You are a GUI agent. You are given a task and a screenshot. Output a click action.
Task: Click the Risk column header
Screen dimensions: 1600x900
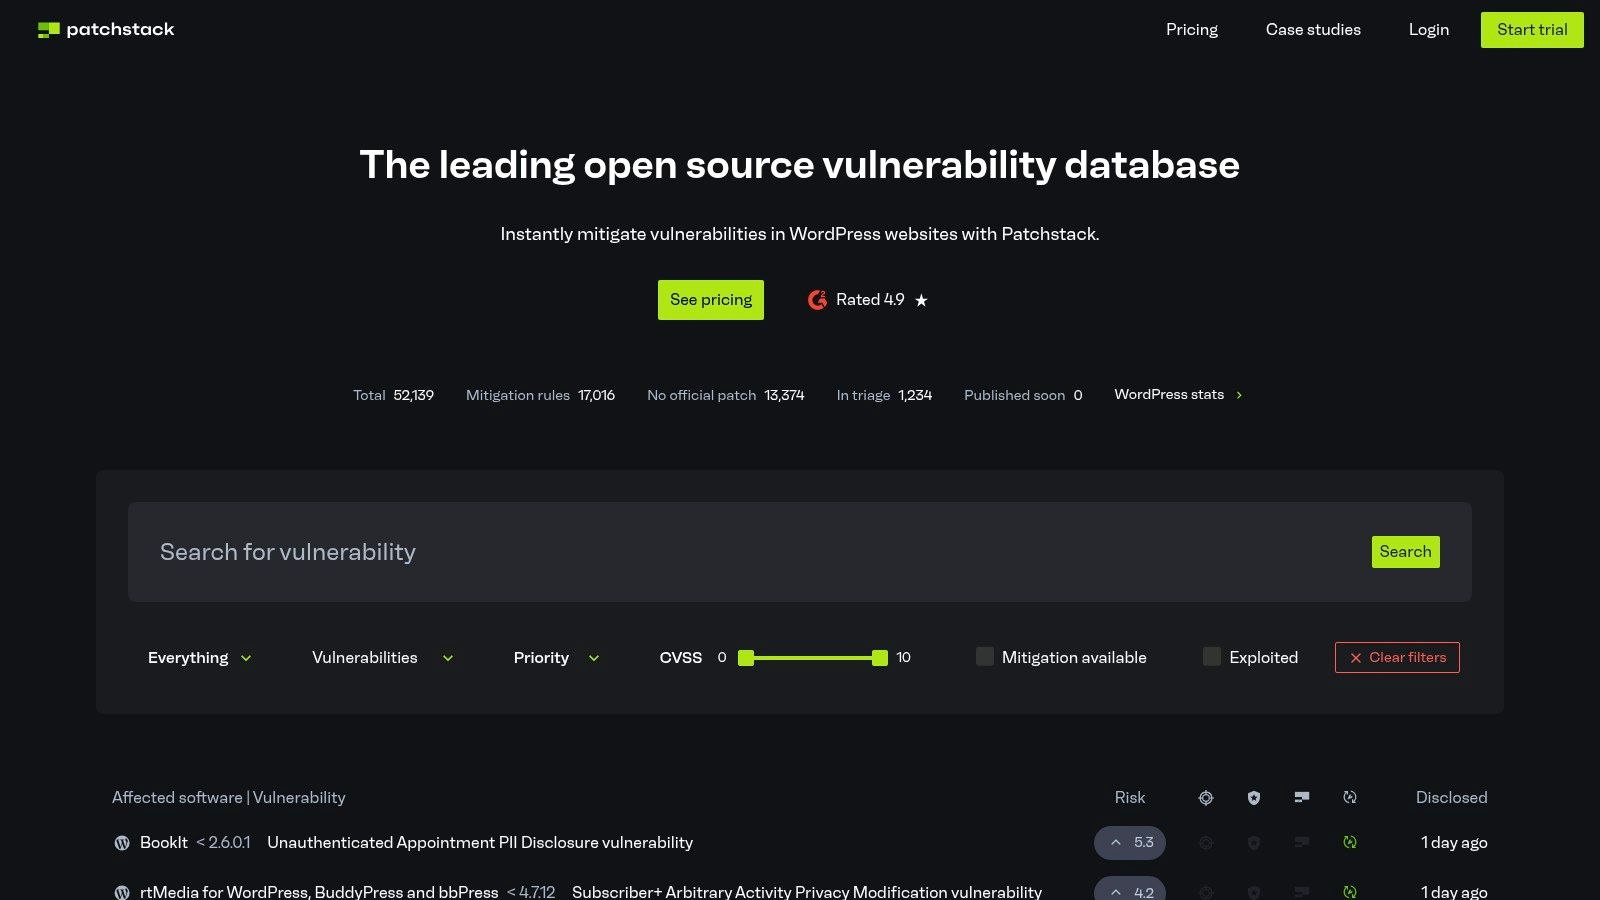1130,798
